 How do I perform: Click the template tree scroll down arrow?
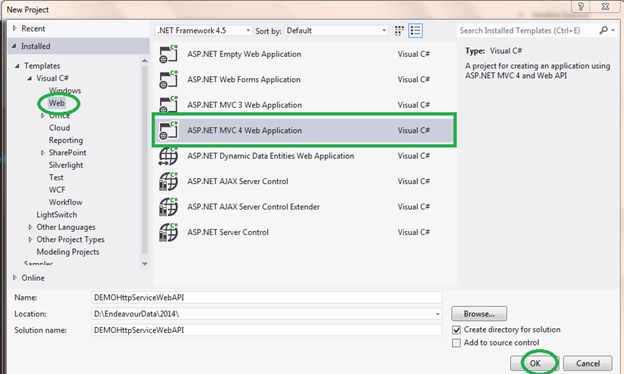tap(144, 264)
